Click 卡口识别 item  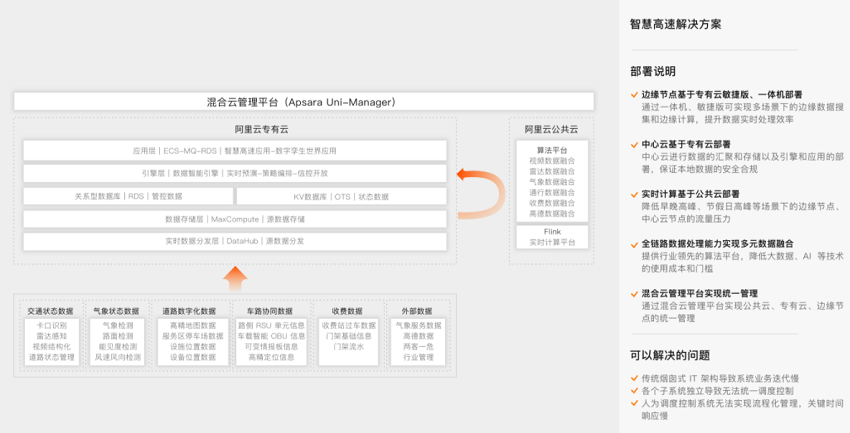tap(51, 326)
